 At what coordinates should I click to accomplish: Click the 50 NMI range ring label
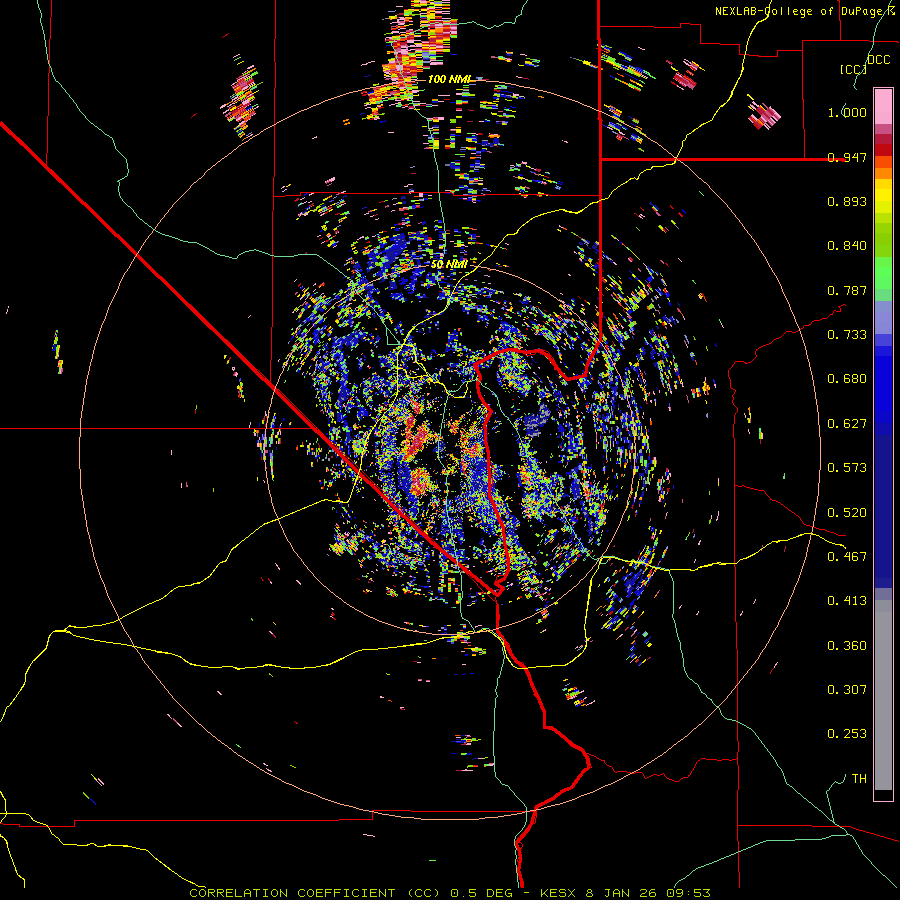click(x=449, y=264)
